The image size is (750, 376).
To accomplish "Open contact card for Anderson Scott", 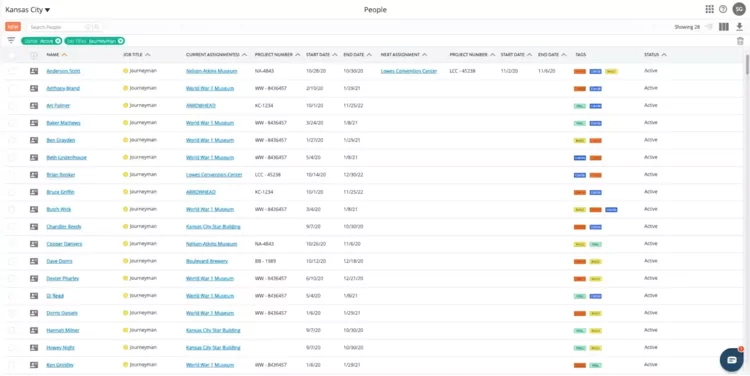I will pyautogui.click(x=34, y=71).
